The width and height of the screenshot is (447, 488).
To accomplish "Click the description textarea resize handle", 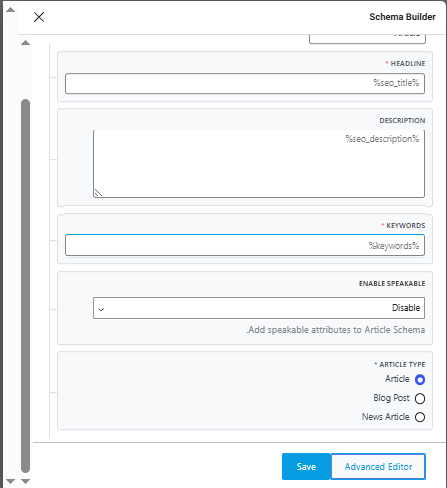I will click(98, 193).
